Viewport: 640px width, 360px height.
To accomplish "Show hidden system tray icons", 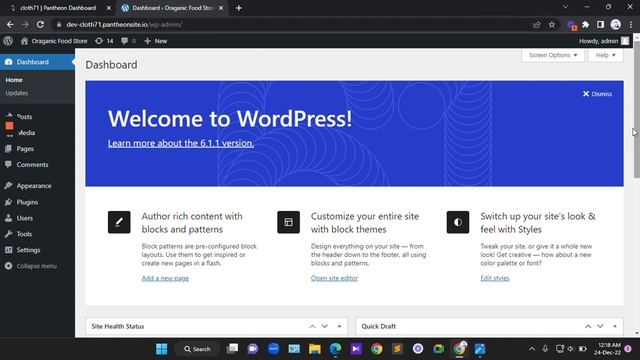I will pyautogui.click(x=532, y=349).
